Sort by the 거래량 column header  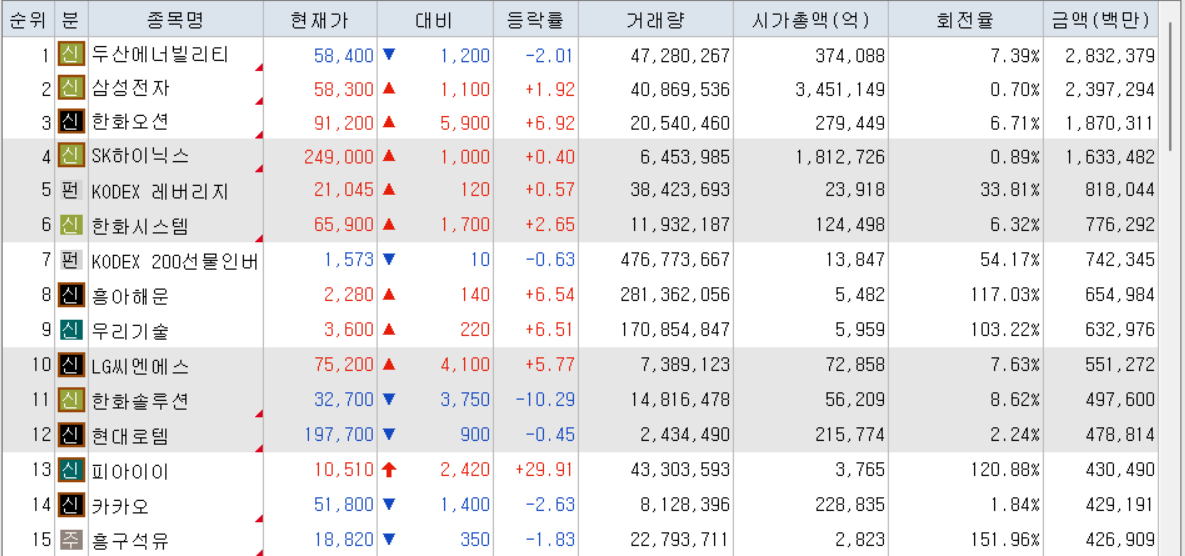656,20
